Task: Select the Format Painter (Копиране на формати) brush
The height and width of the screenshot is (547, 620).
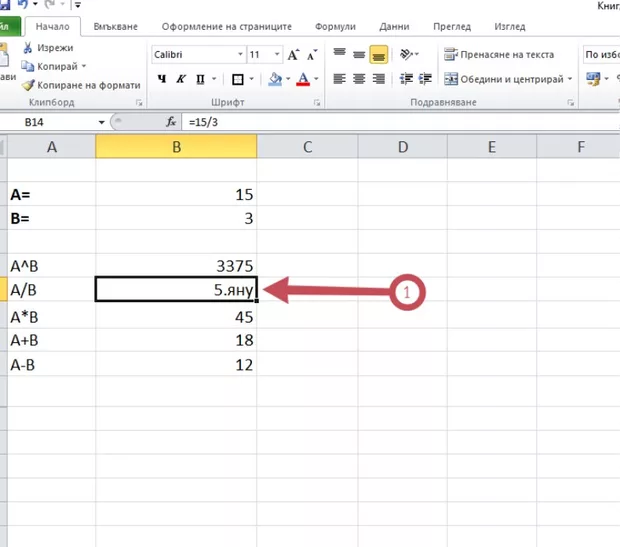Action: (28, 85)
